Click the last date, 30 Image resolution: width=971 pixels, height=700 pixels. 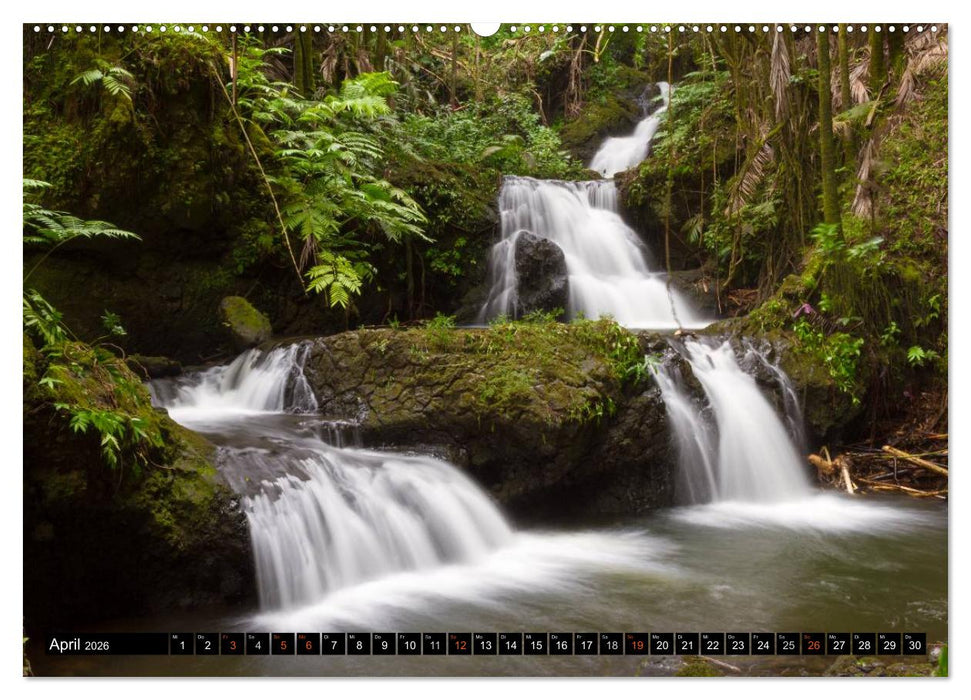pyautogui.click(x=914, y=645)
